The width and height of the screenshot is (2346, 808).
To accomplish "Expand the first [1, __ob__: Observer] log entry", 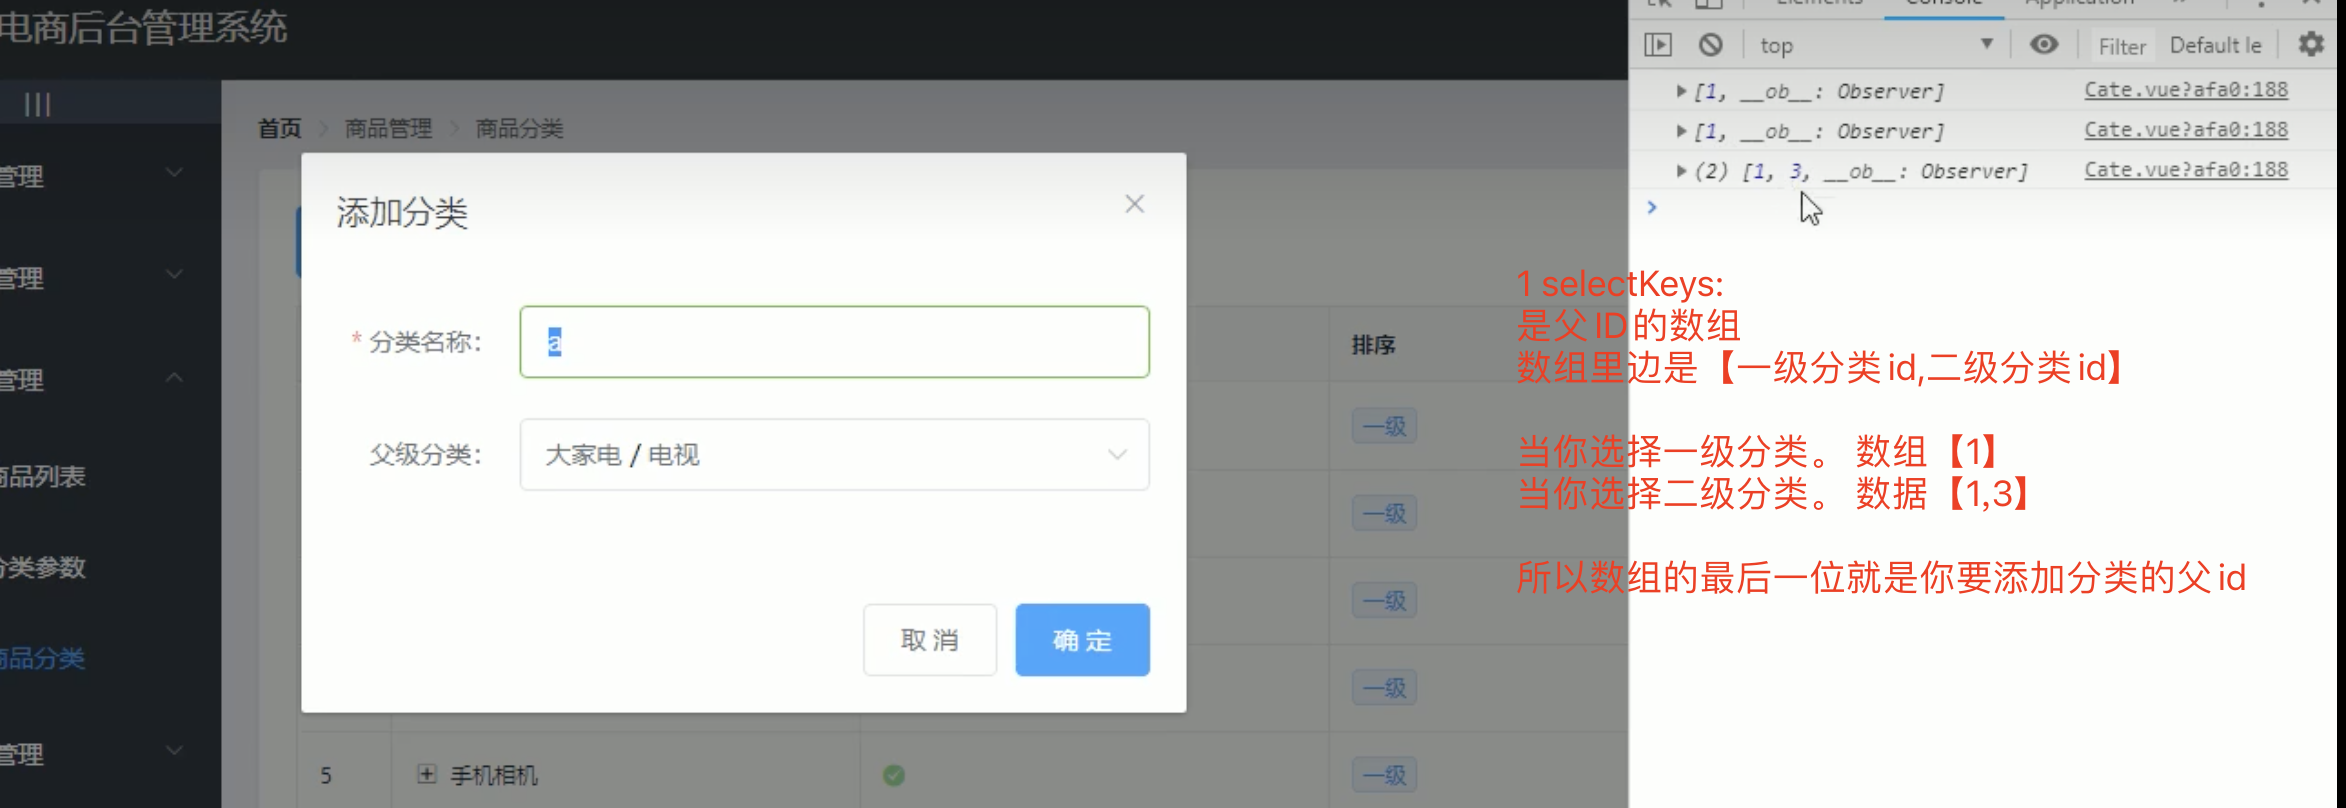I will (x=1681, y=91).
